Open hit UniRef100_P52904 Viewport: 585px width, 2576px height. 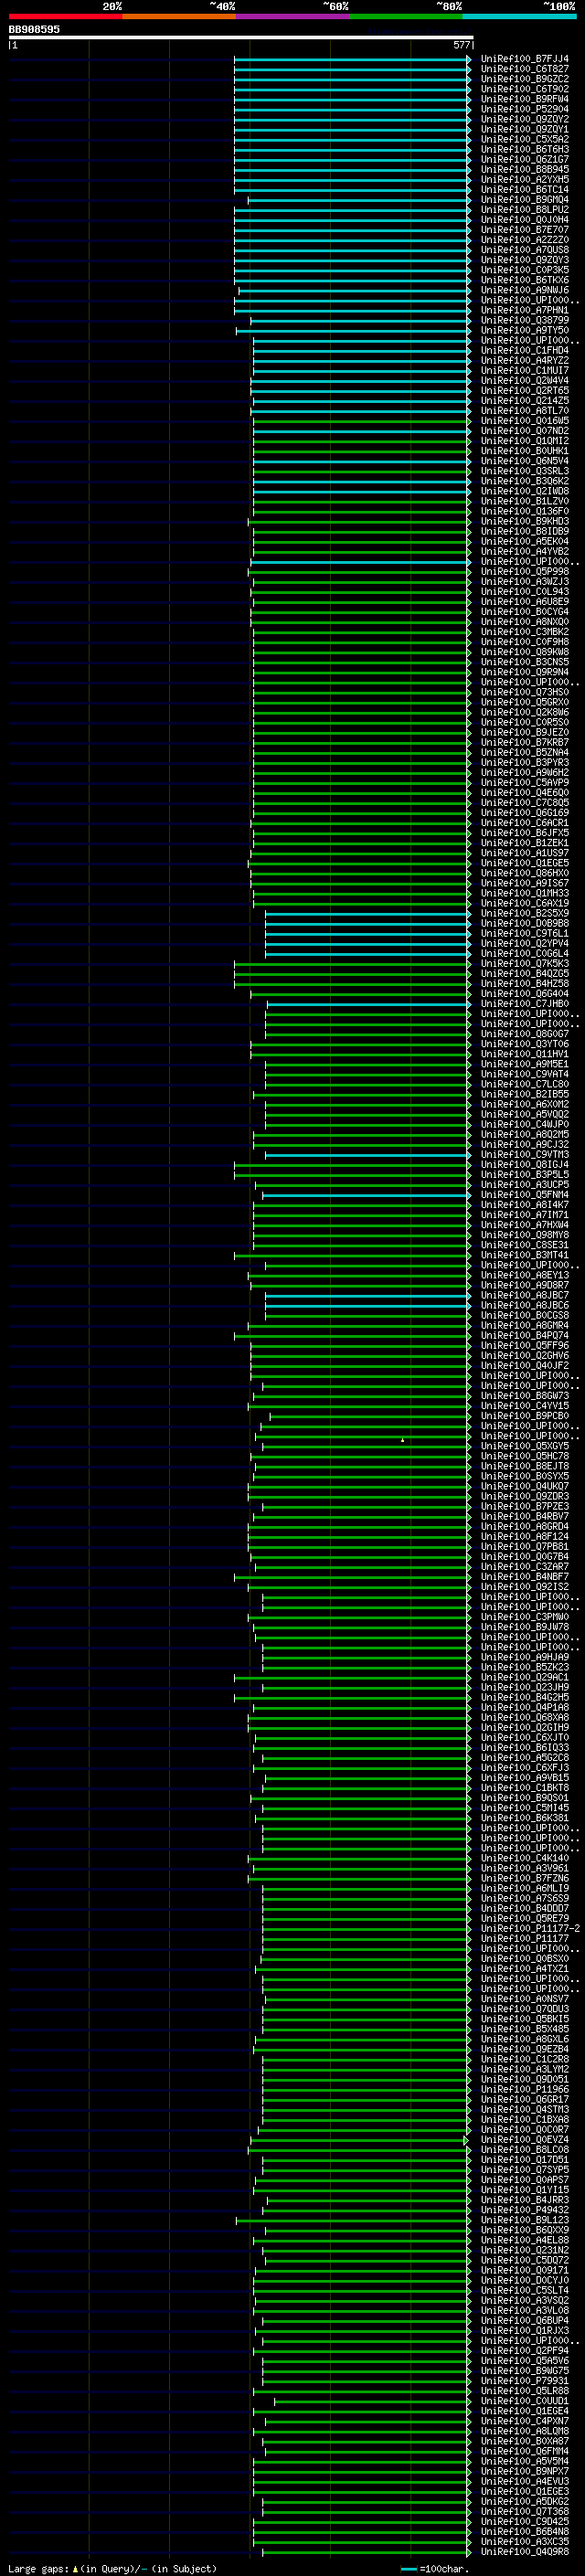tap(524, 109)
